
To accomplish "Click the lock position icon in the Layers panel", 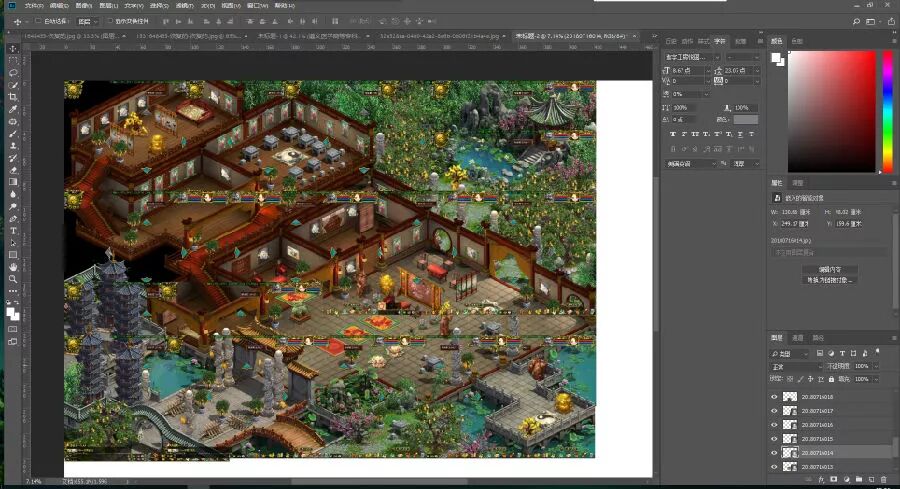I will coord(810,379).
